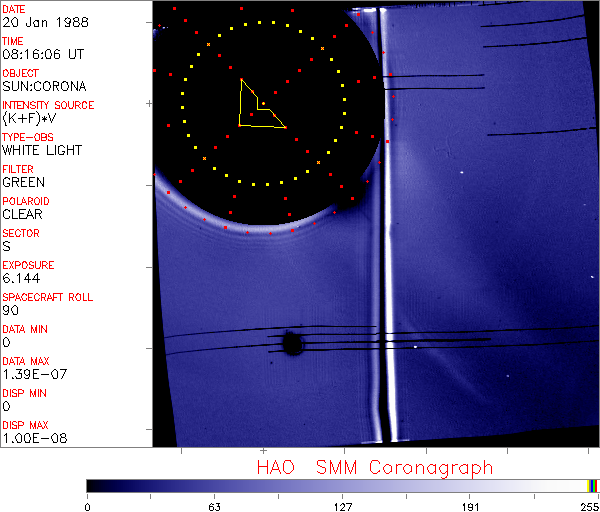This screenshot has height=512, width=600.
Task: Click the 63 label under the color bar
Action: pos(214,506)
